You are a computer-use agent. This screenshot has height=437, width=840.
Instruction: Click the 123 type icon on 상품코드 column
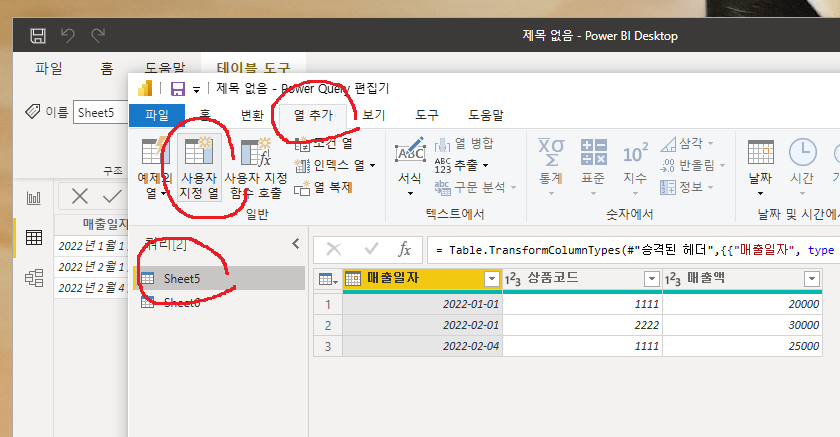click(513, 278)
